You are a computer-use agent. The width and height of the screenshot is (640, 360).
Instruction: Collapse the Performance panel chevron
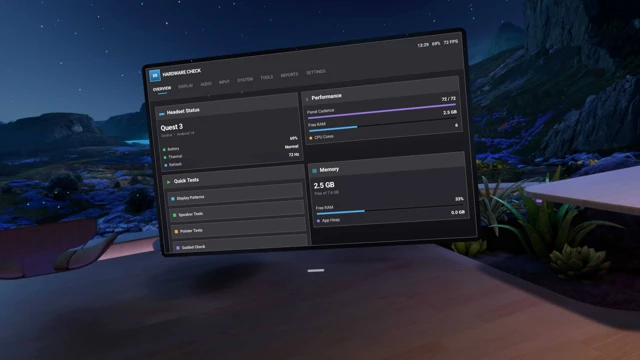[x=307, y=99]
